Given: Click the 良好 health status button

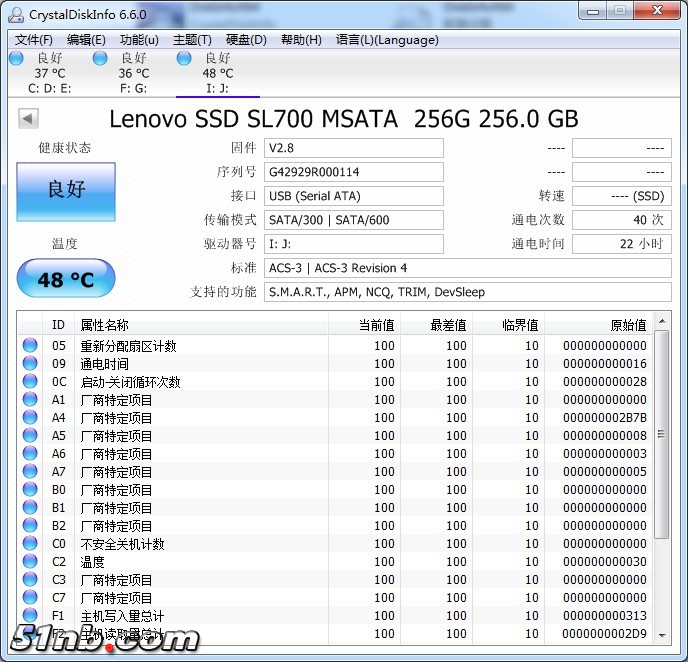Looking at the screenshot, I should [66, 191].
